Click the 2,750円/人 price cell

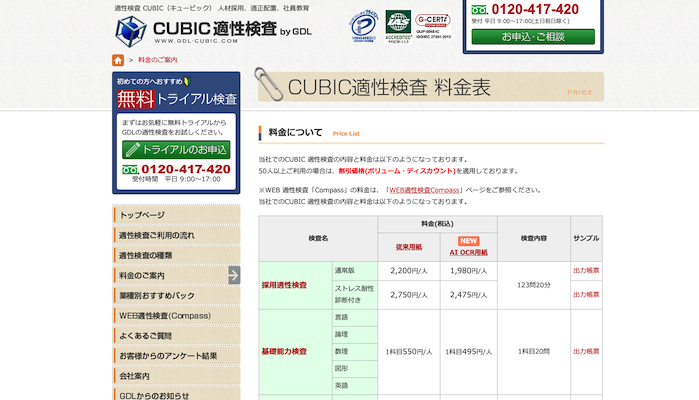click(409, 295)
